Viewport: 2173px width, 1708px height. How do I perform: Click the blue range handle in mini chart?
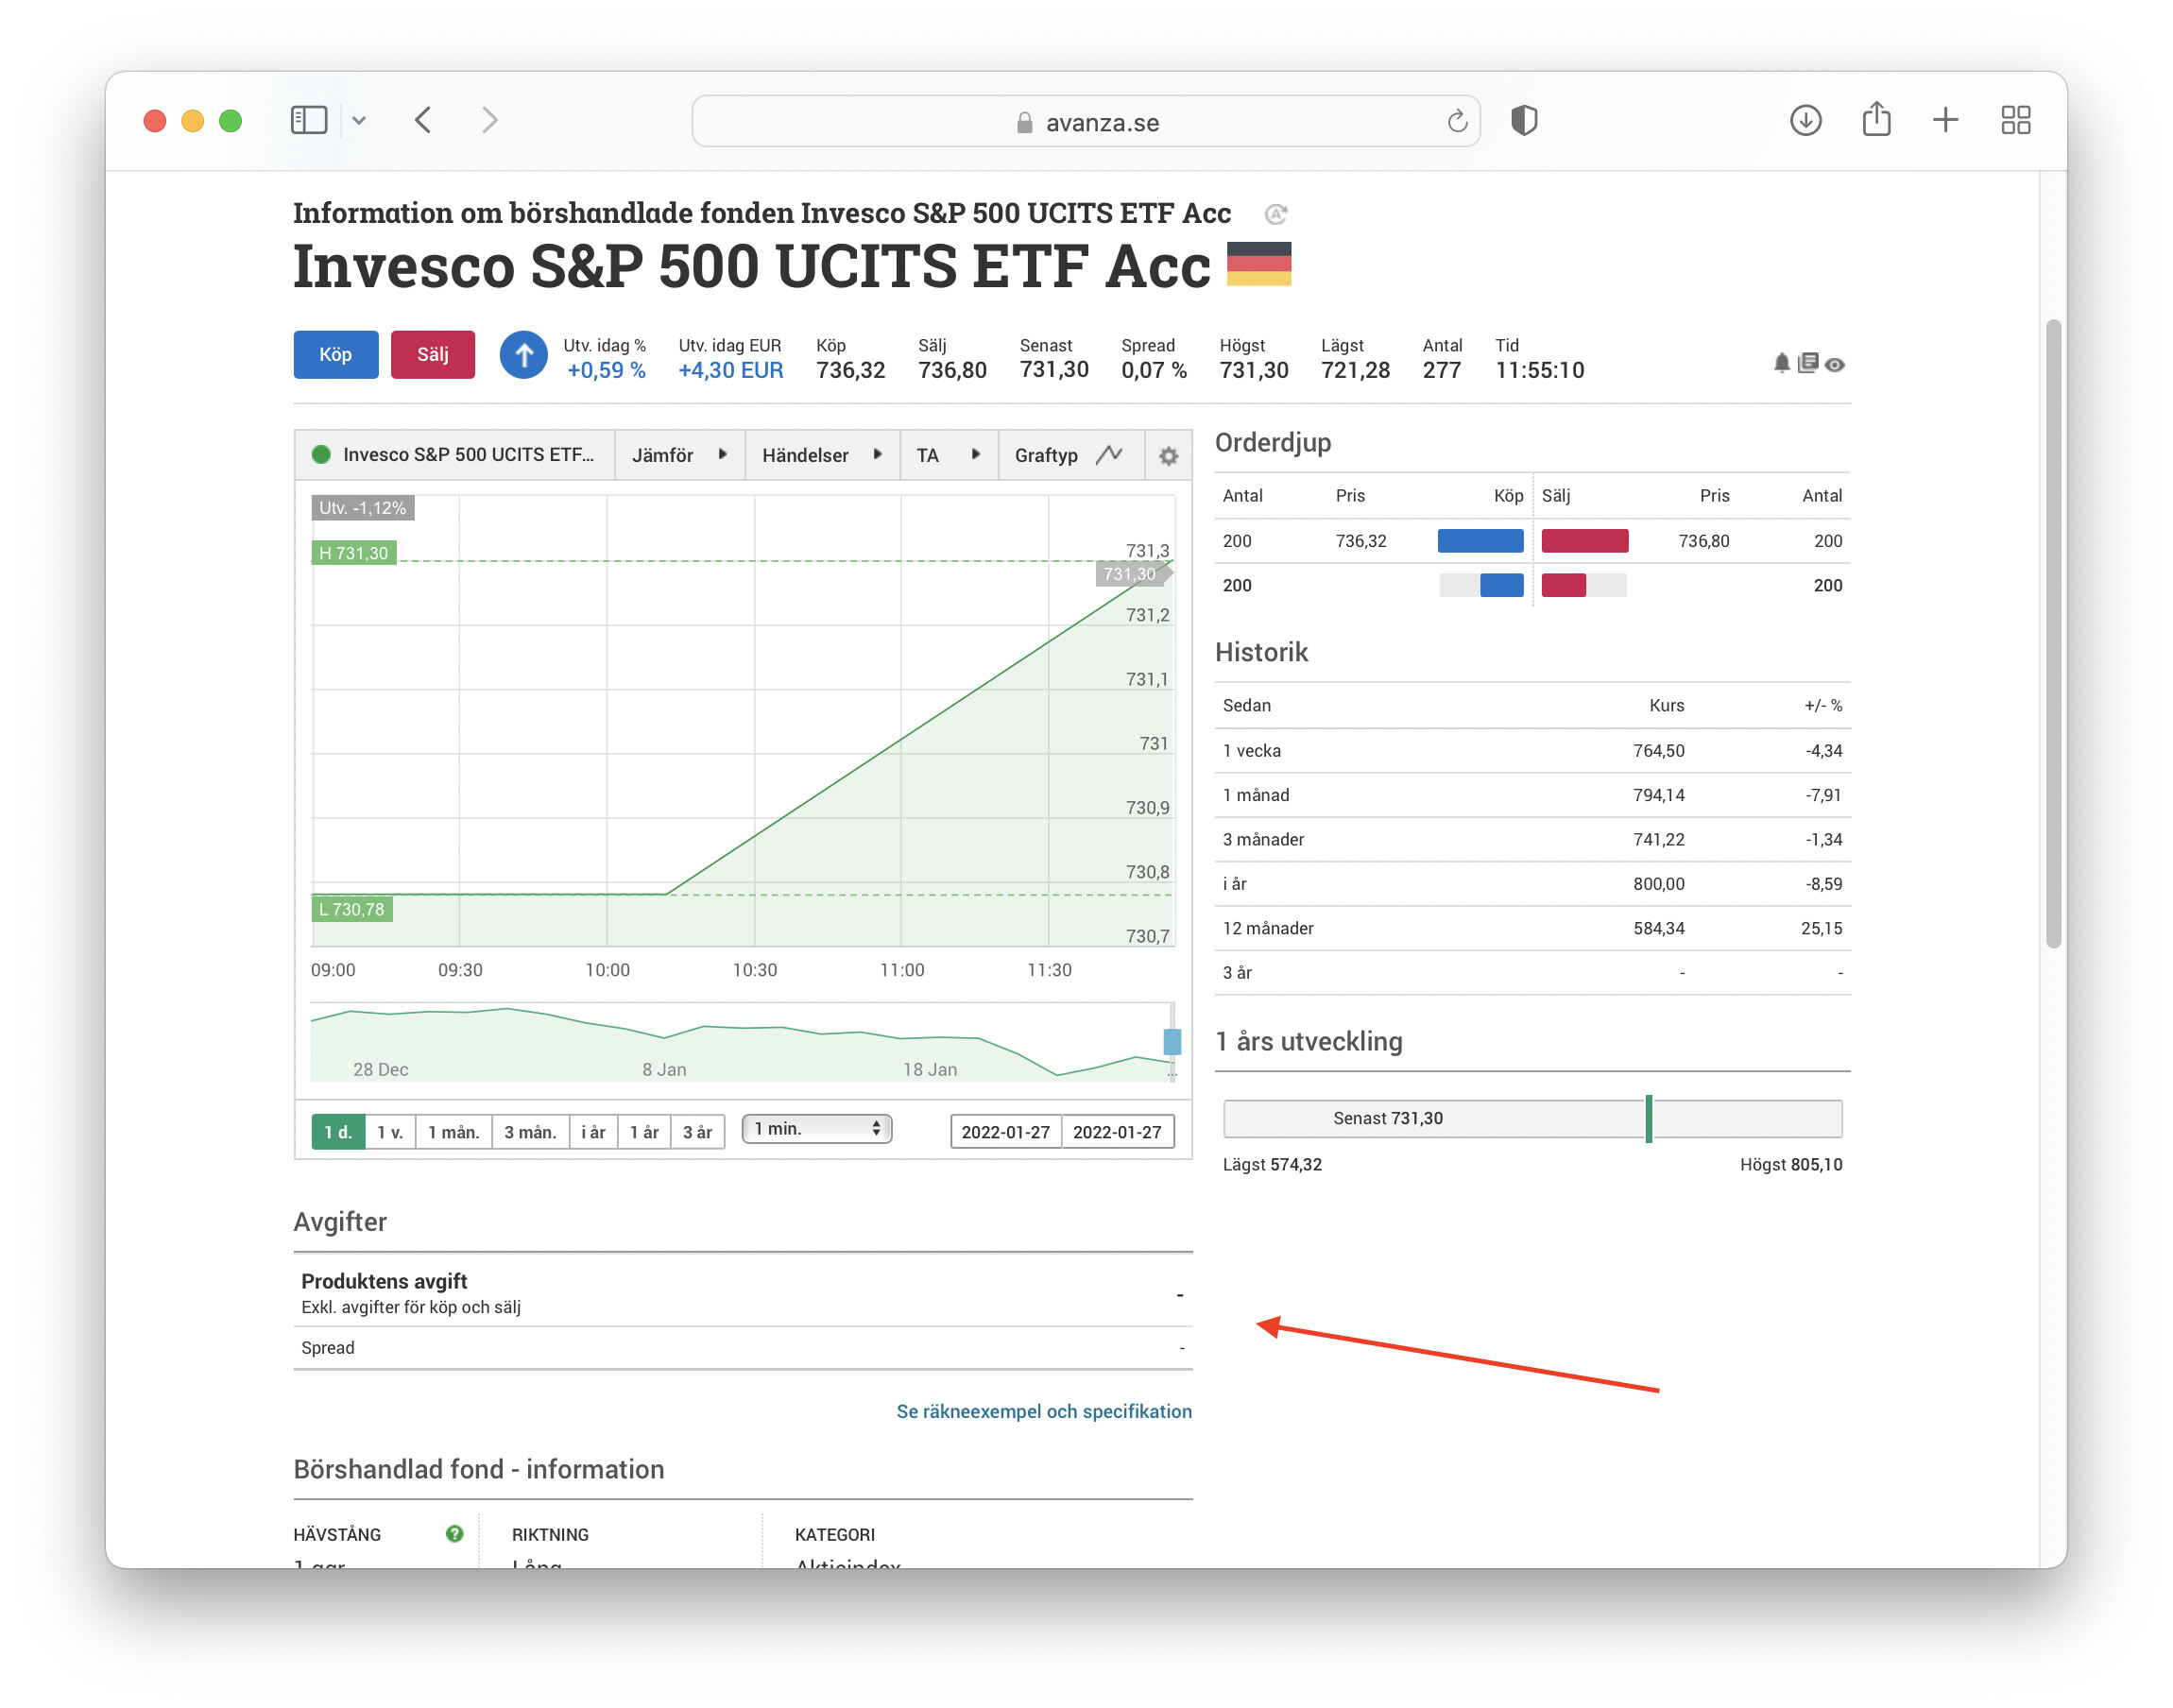coord(1172,1042)
